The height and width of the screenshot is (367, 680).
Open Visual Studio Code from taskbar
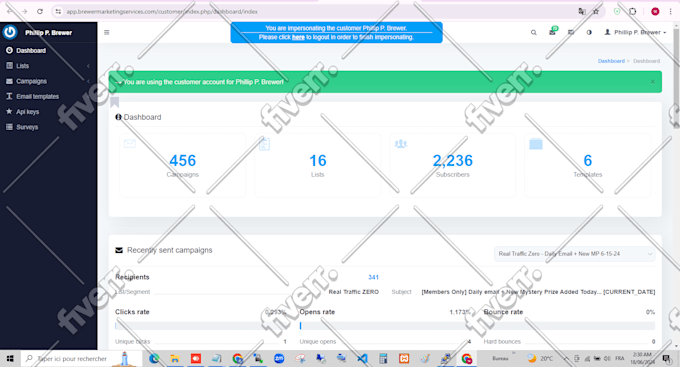tap(362, 358)
